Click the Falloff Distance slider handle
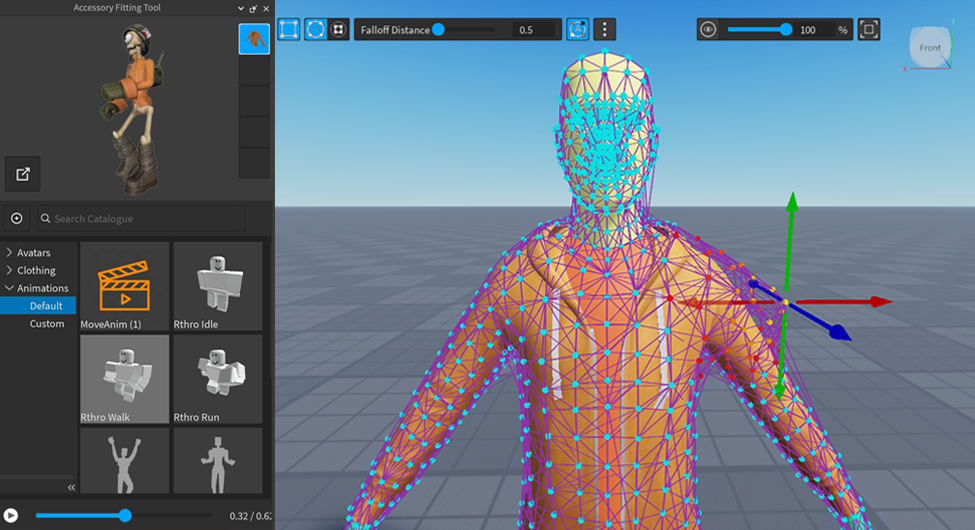Screen dimensions: 975x530 (x=438, y=30)
